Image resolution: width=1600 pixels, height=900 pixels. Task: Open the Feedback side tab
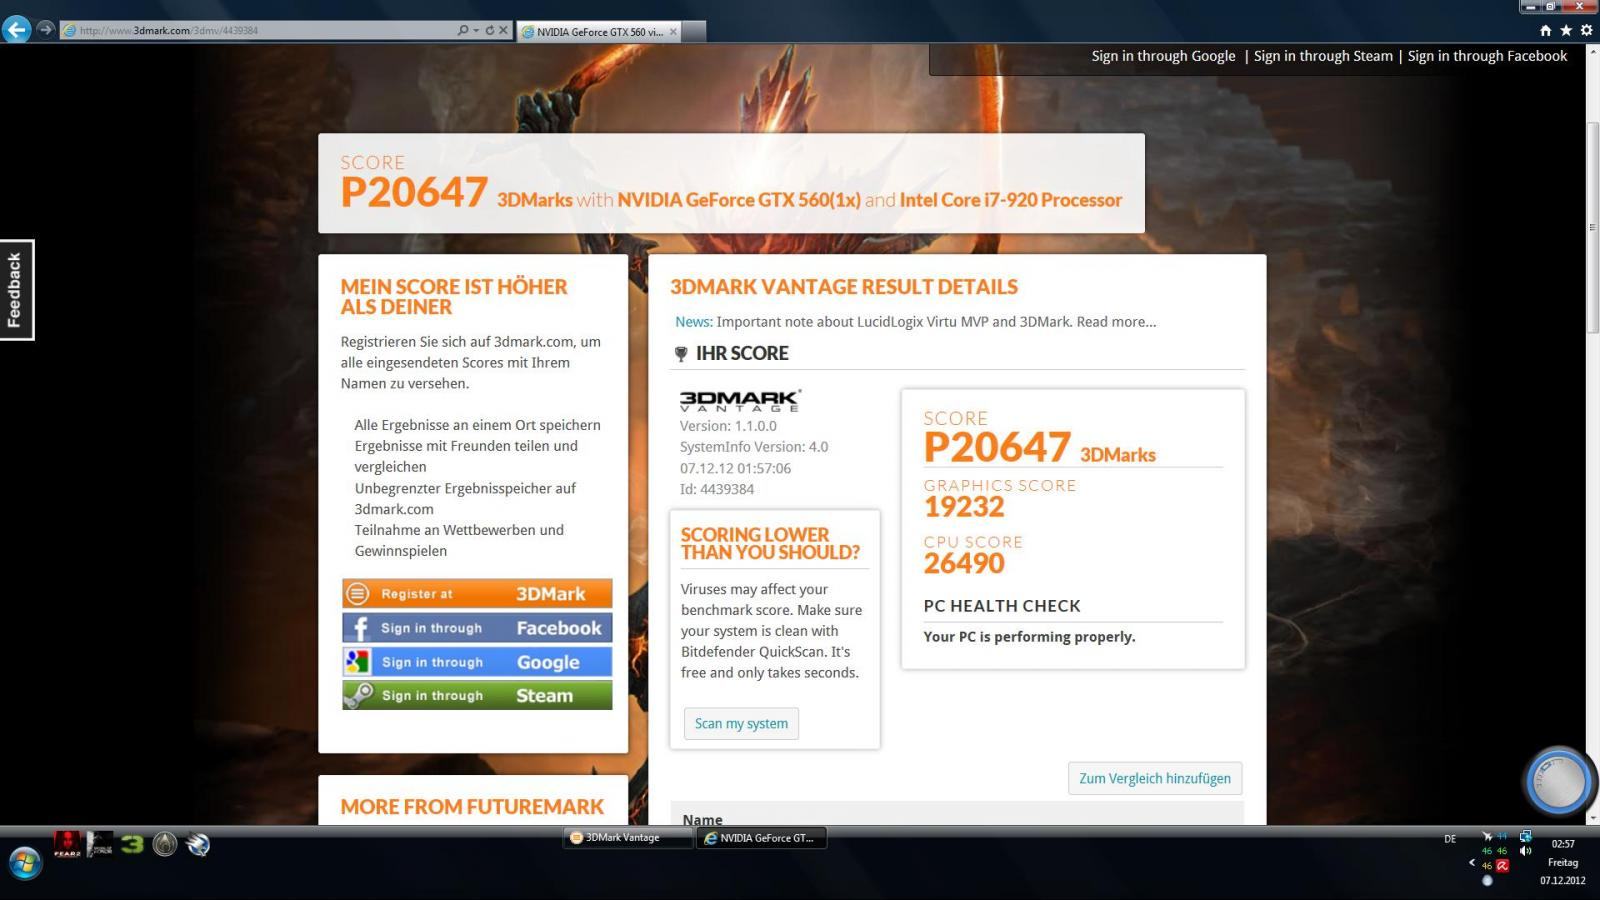[16, 290]
